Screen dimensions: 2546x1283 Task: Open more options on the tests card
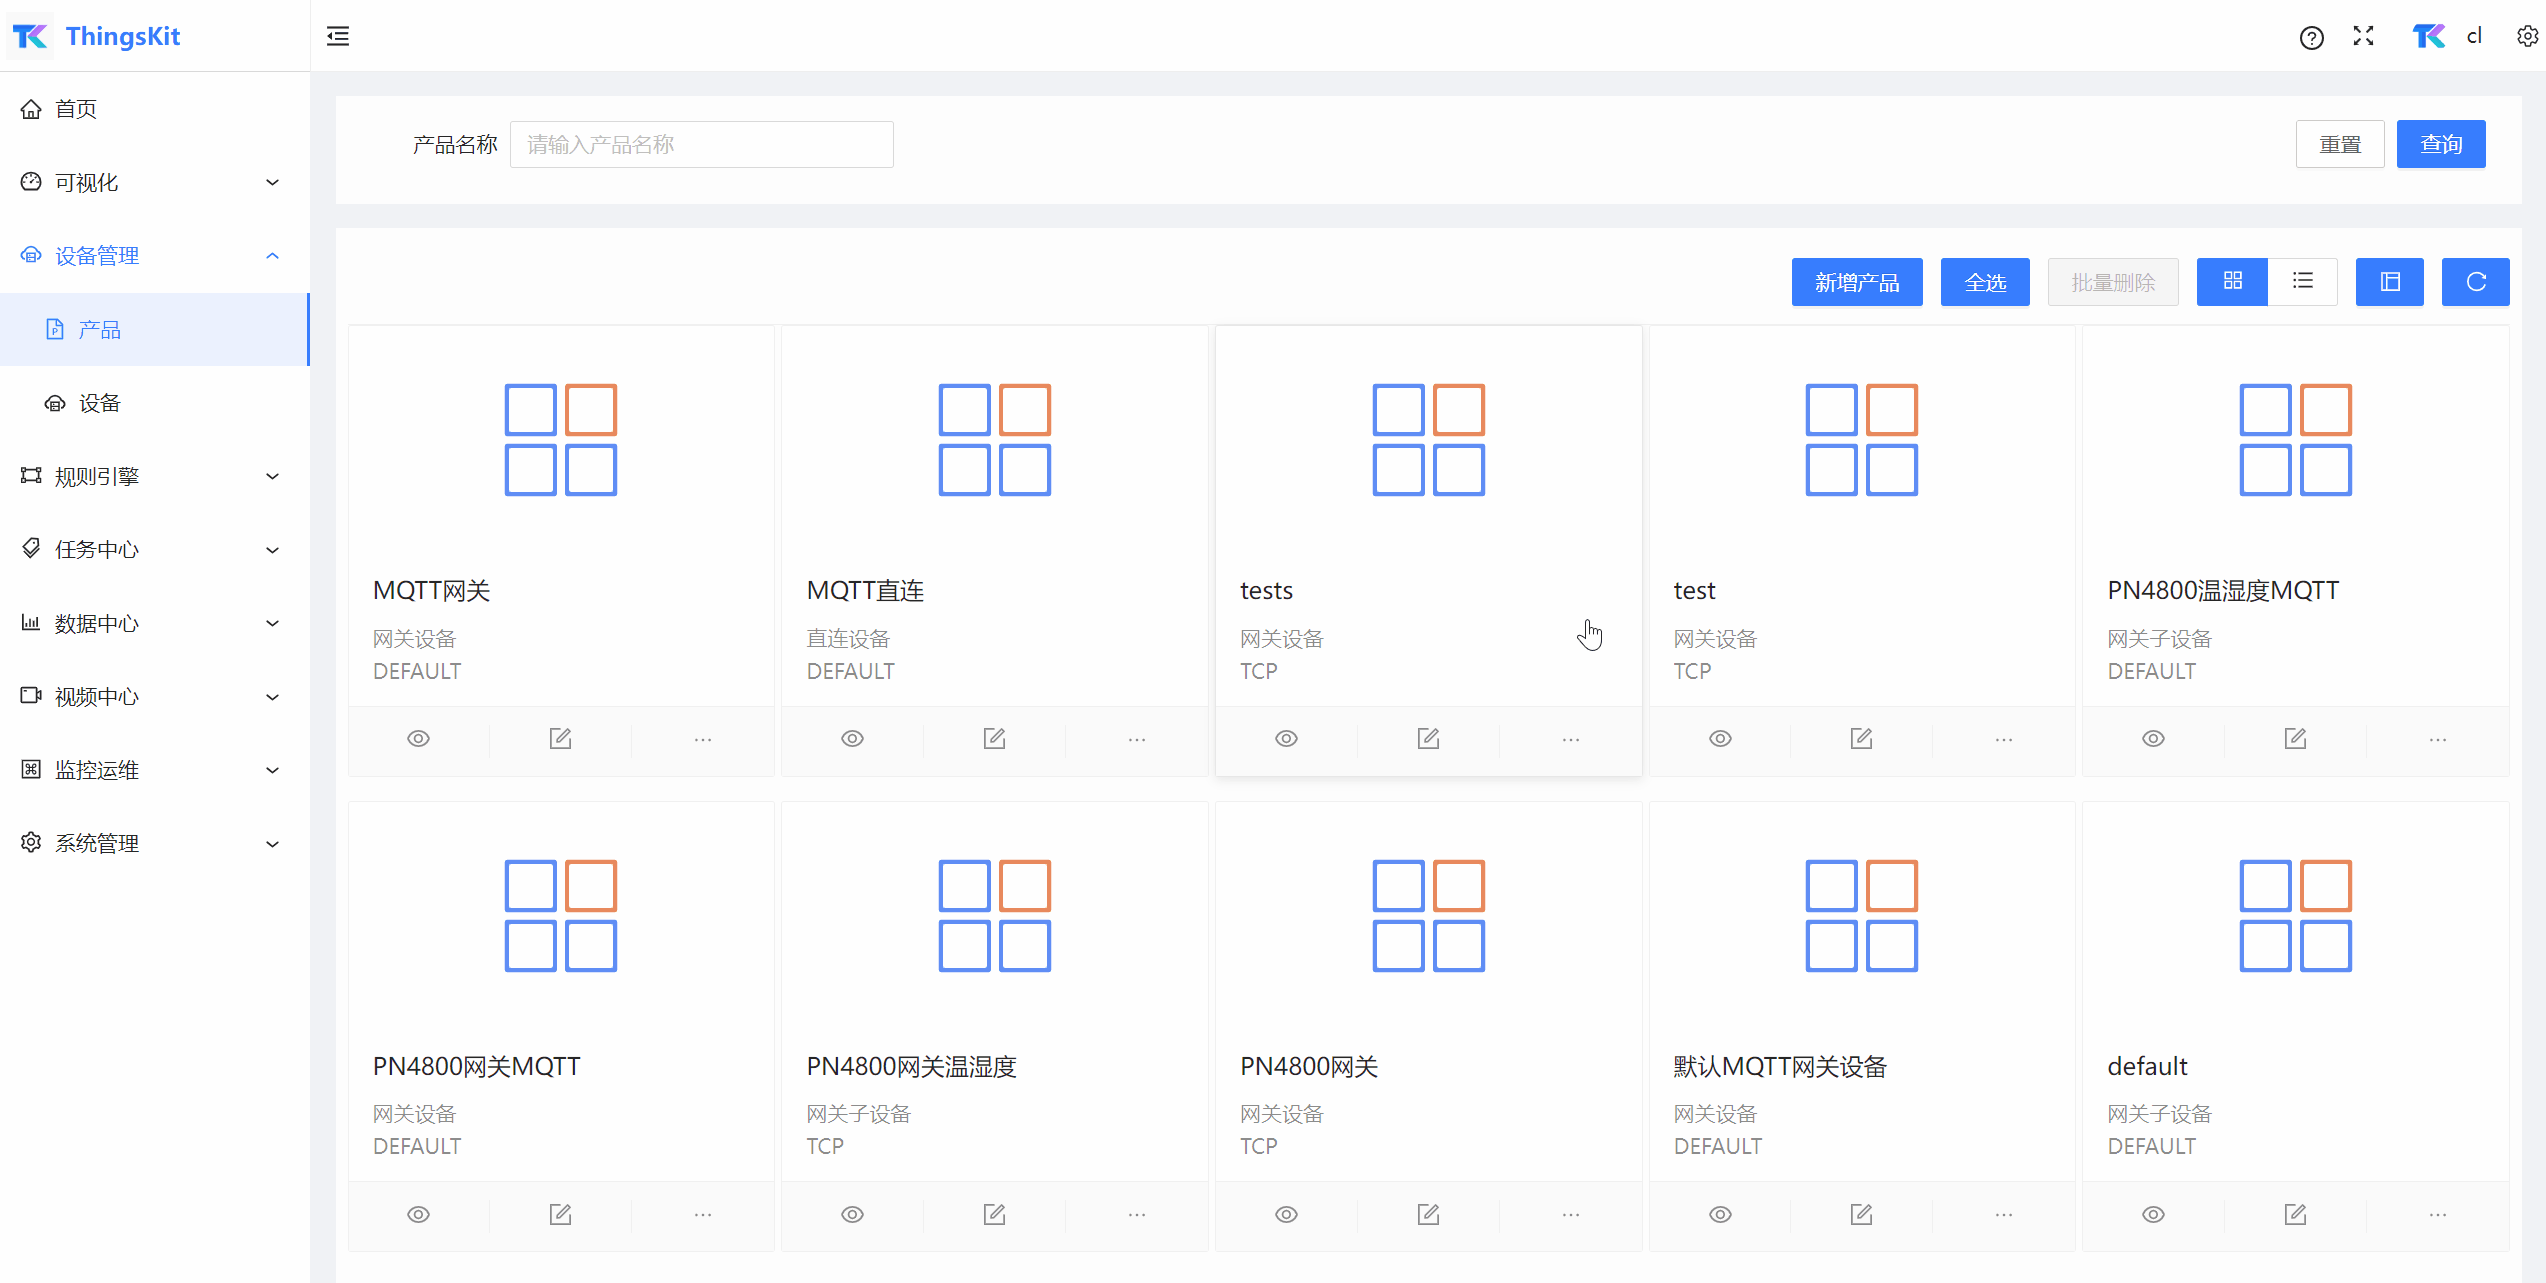pos(1570,740)
